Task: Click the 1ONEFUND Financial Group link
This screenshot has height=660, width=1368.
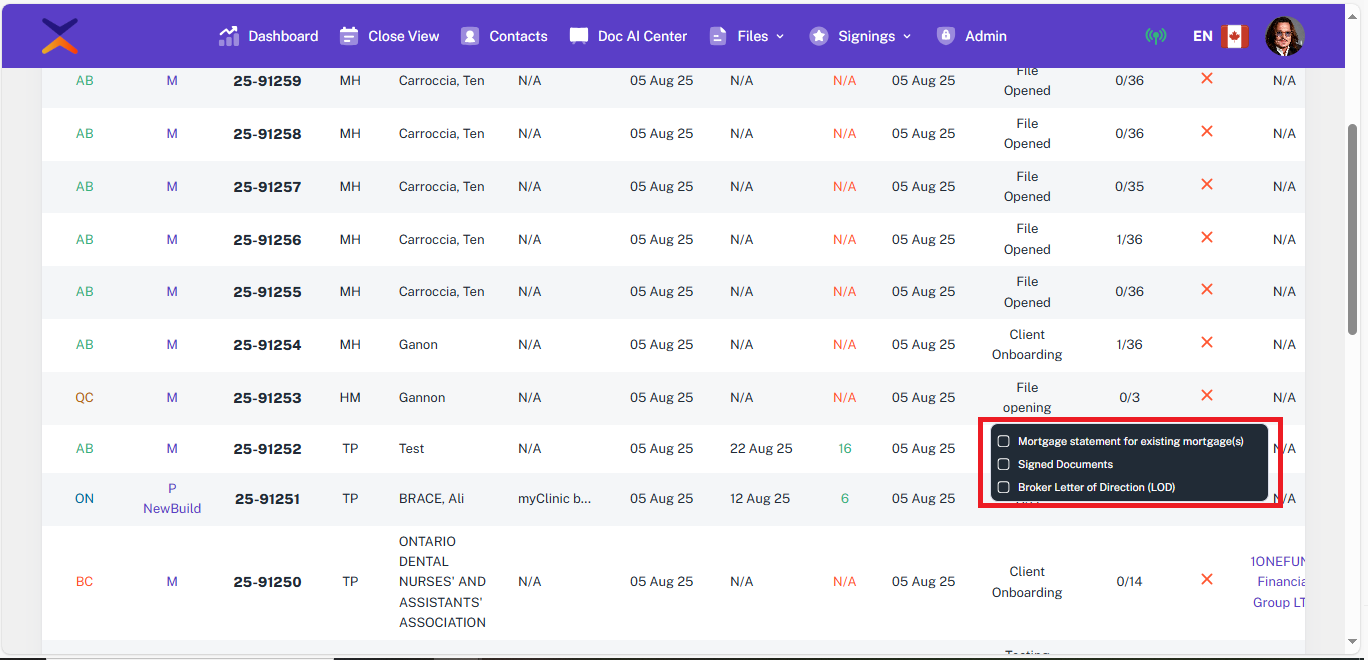Action: click(1280, 582)
